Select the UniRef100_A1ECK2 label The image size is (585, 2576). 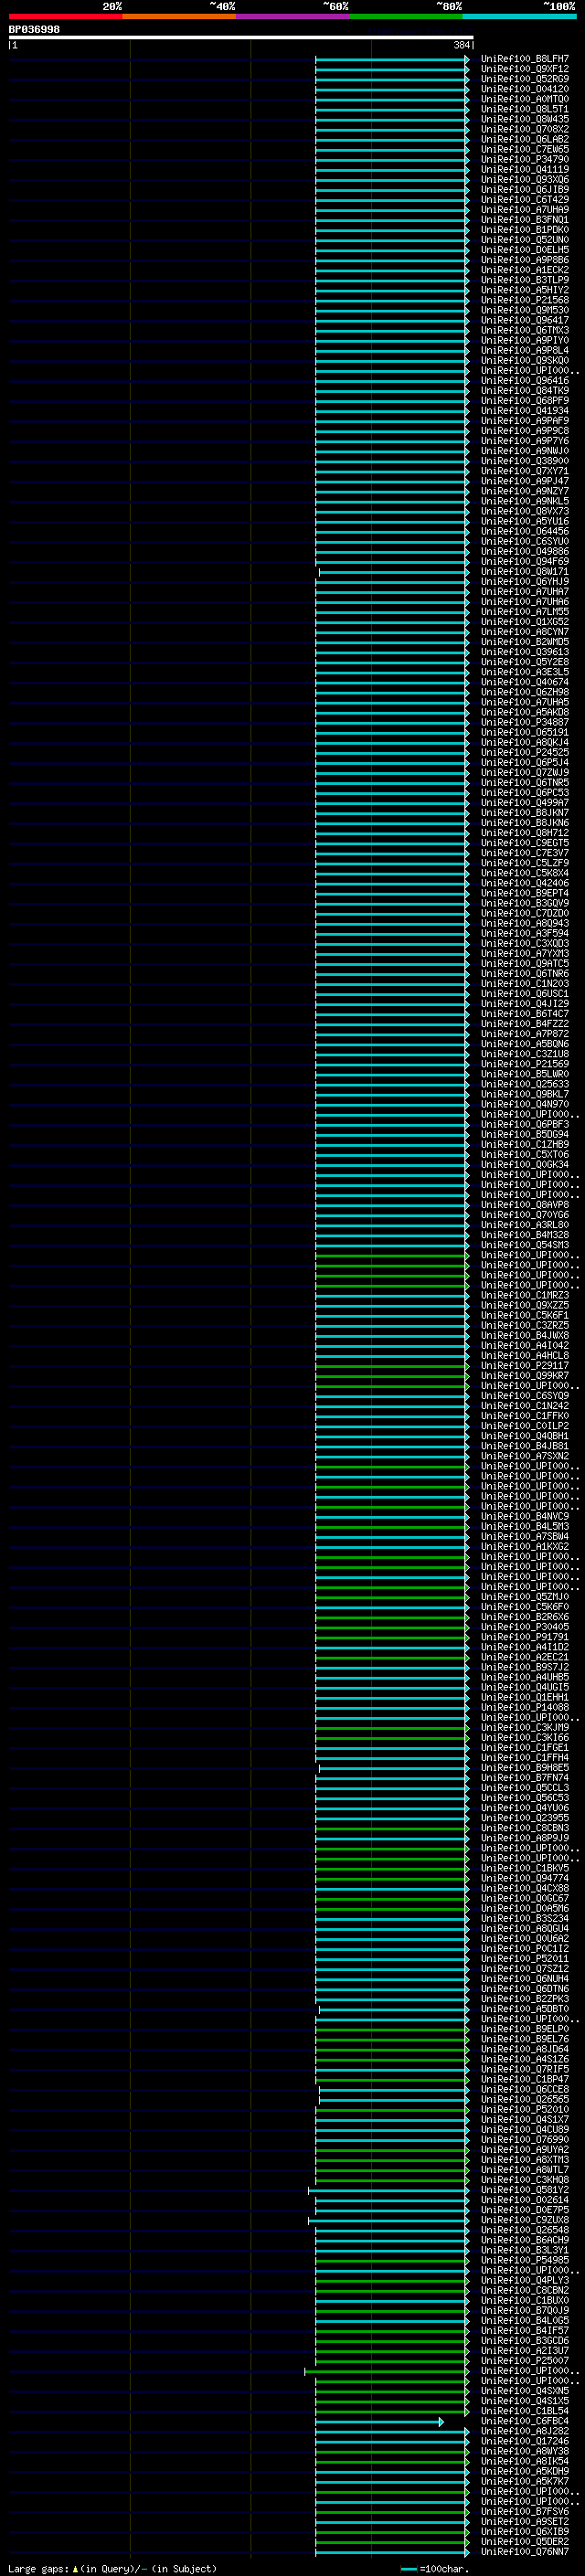coord(524,270)
